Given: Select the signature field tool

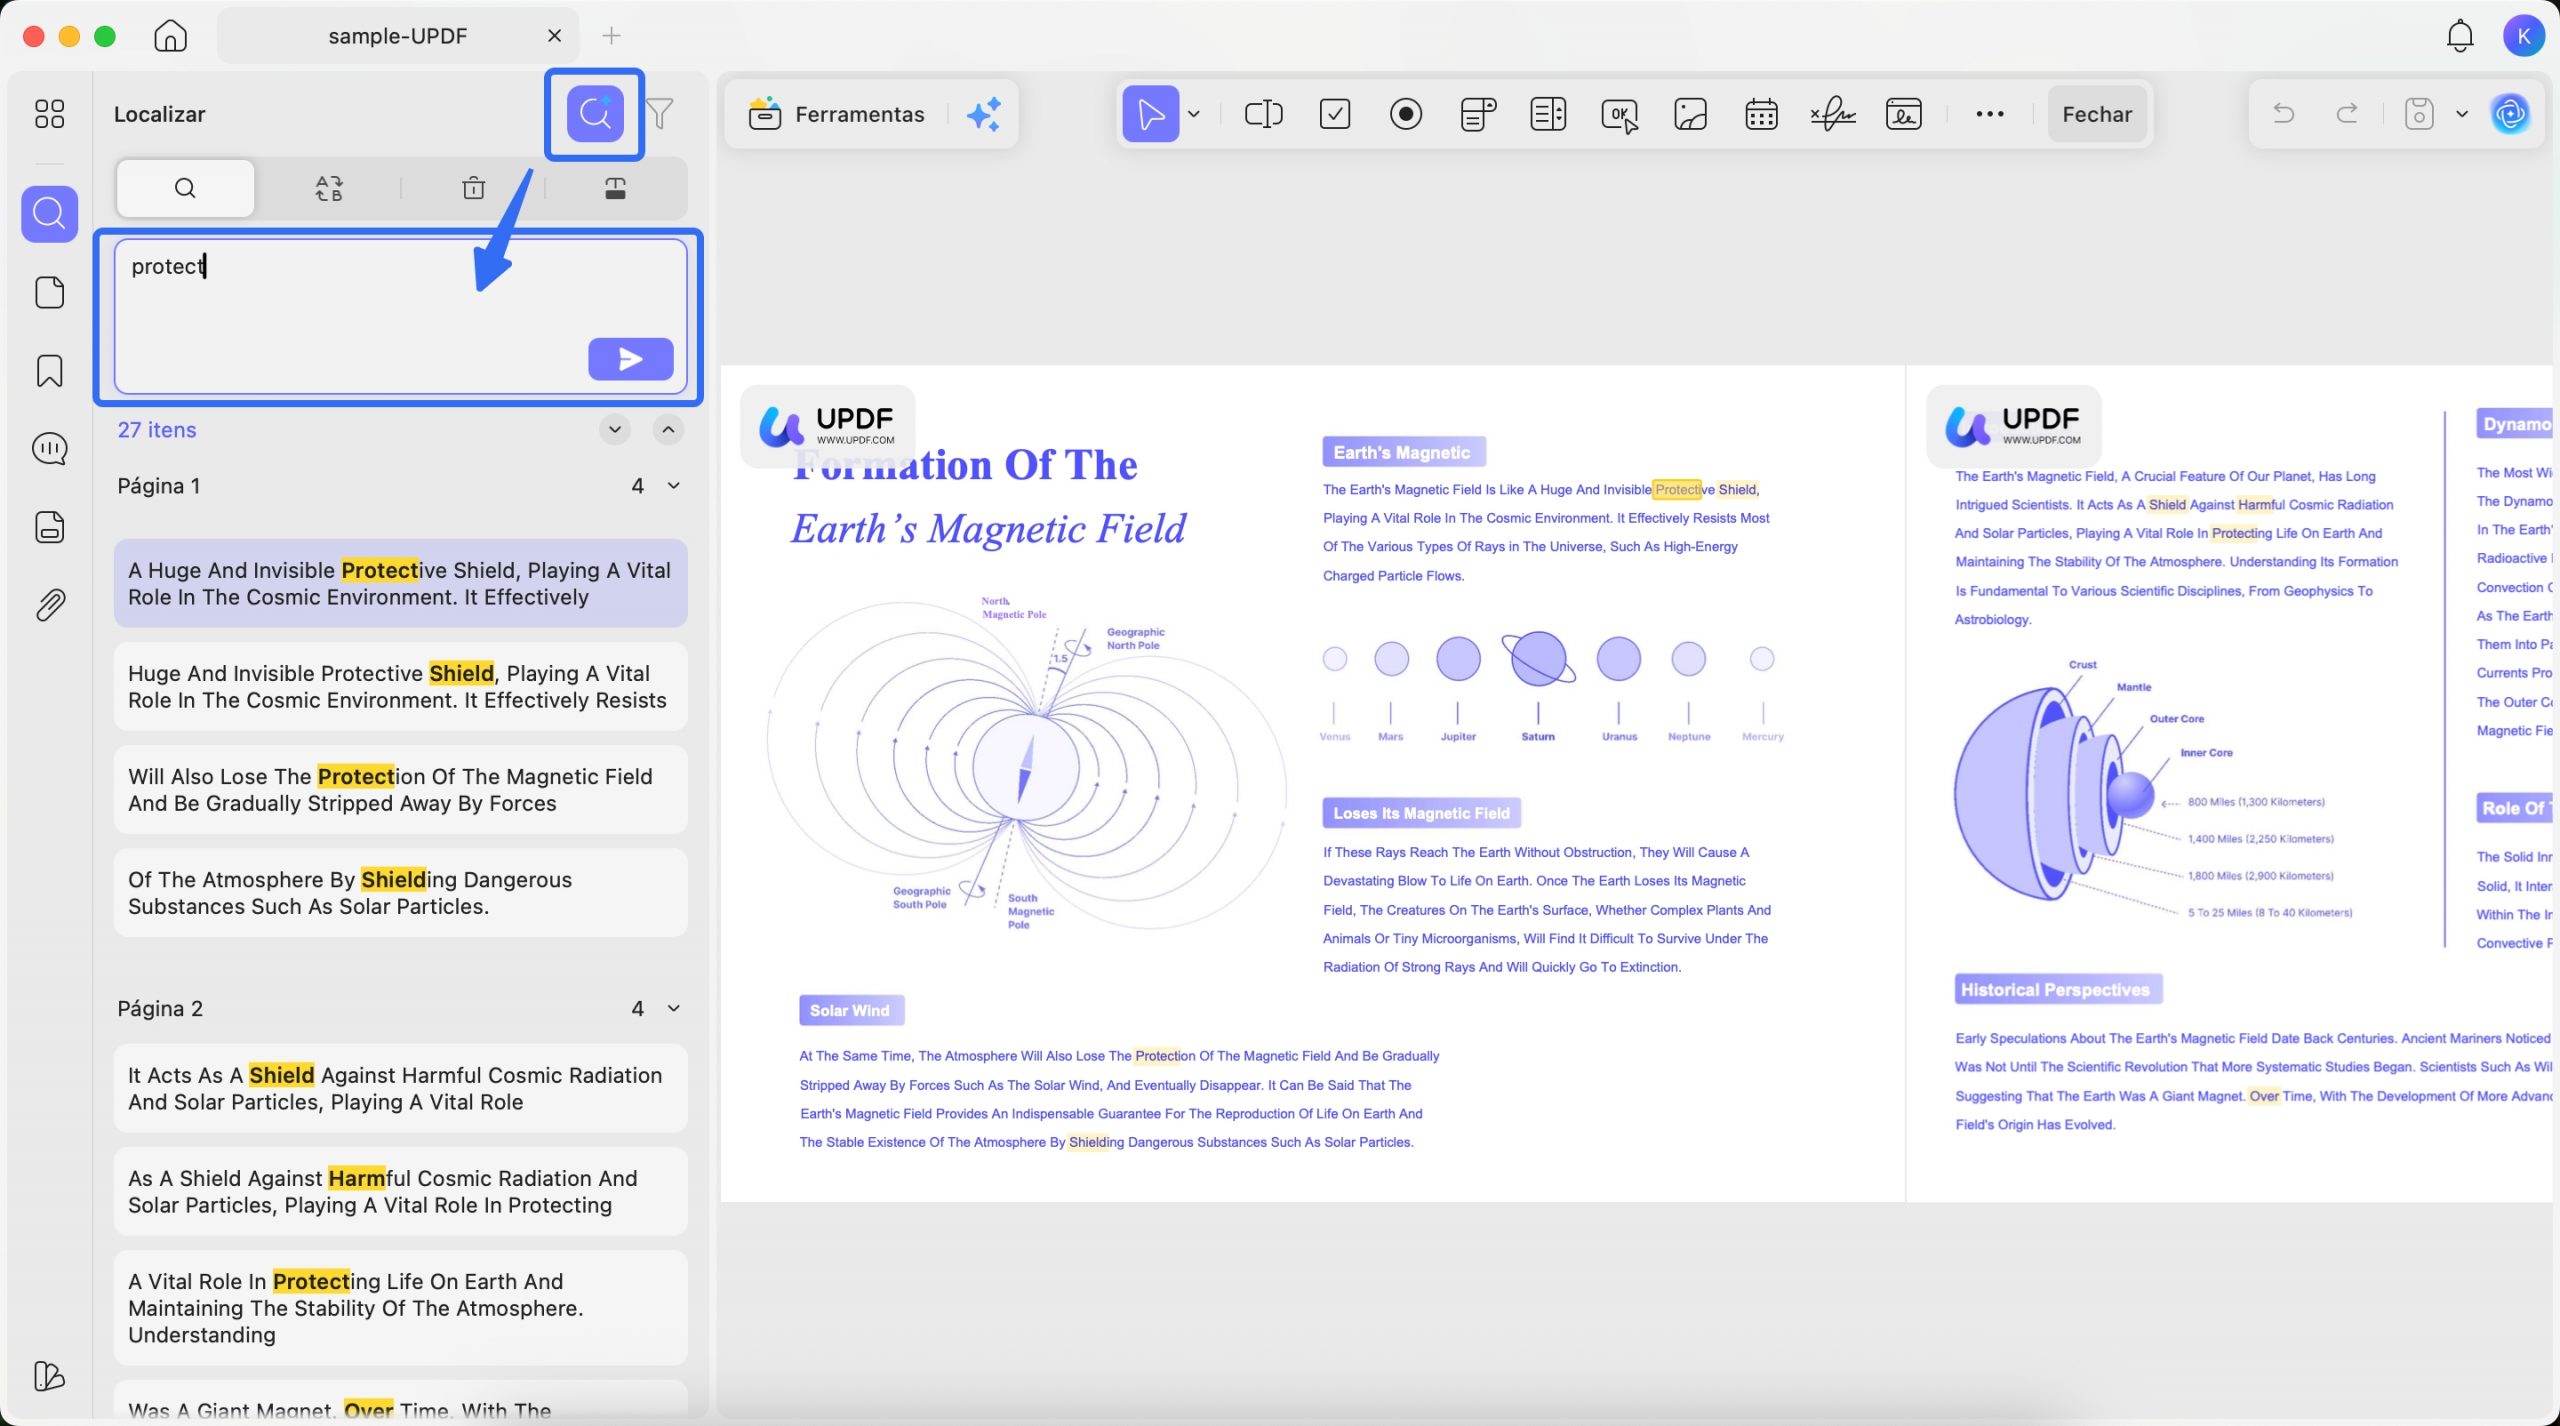Looking at the screenshot, I should (x=1832, y=114).
